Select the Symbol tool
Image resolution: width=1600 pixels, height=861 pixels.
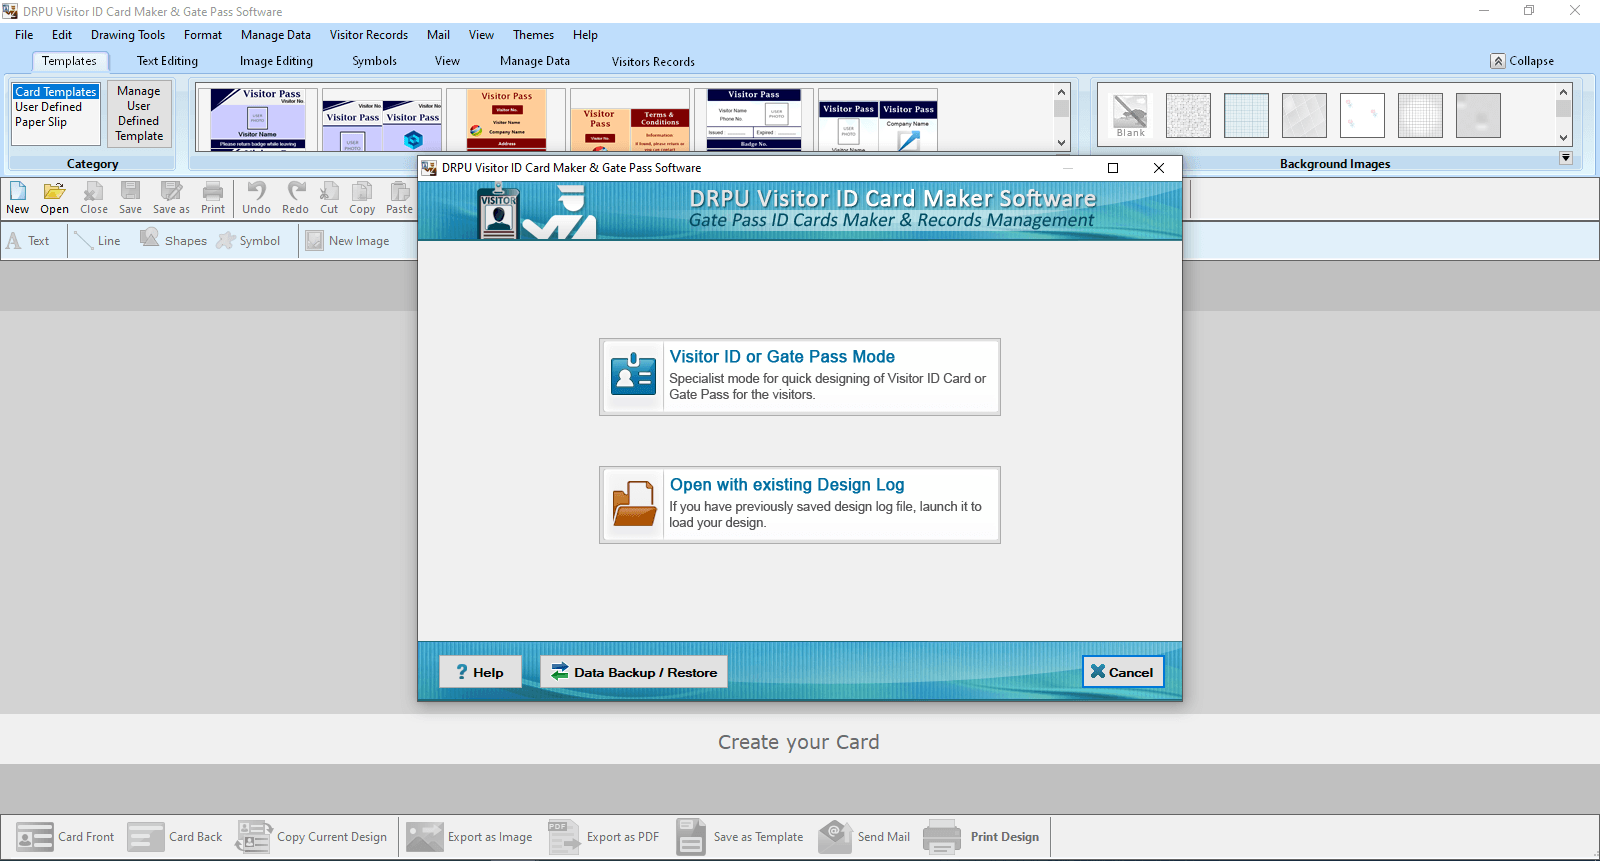pos(248,241)
